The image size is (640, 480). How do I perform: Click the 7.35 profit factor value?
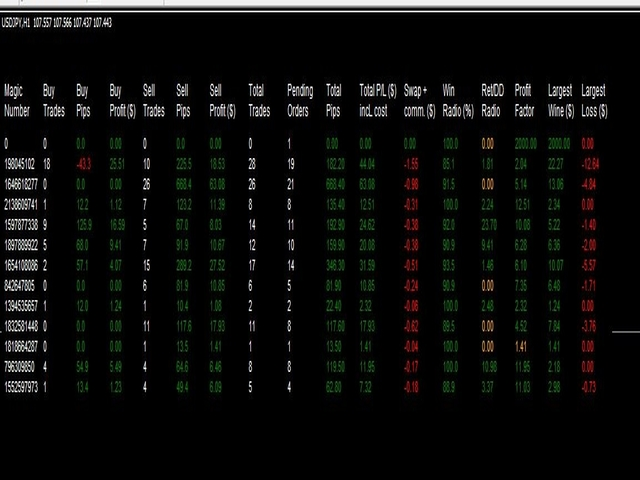pos(521,286)
